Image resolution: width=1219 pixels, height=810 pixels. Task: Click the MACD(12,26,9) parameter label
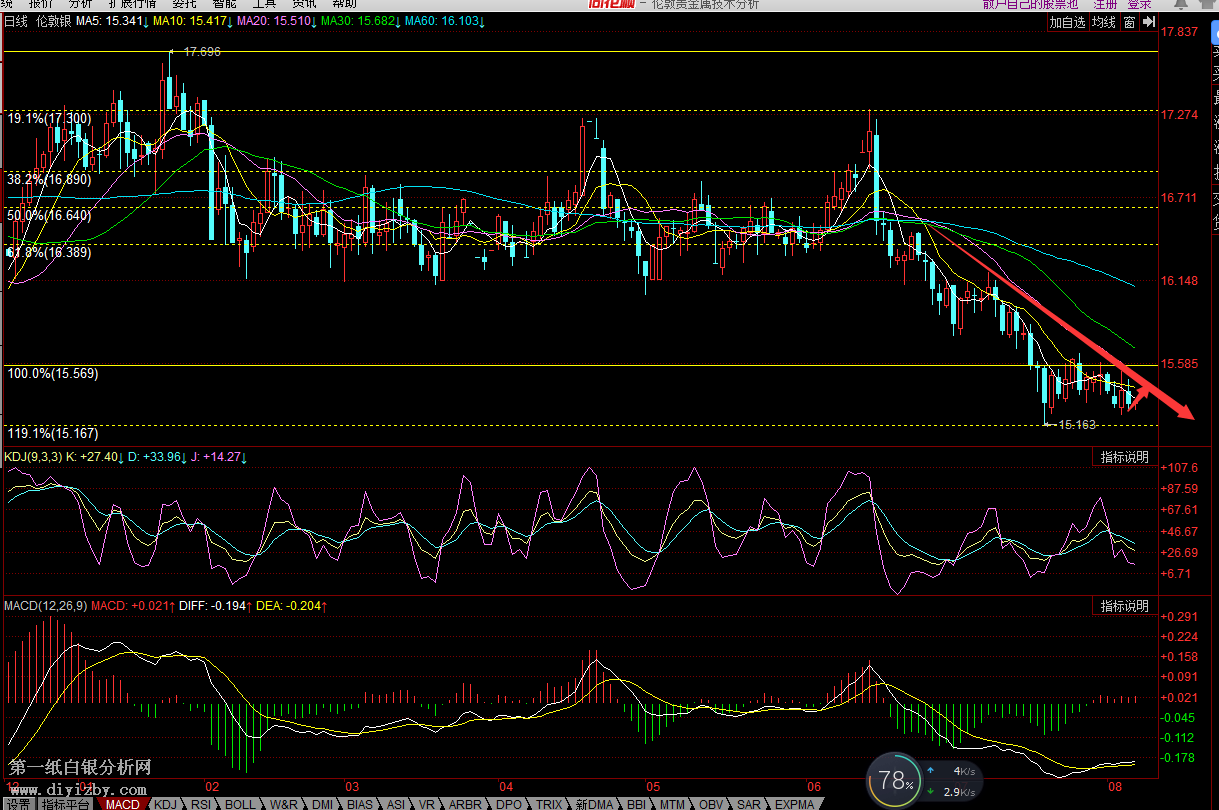click(x=45, y=606)
